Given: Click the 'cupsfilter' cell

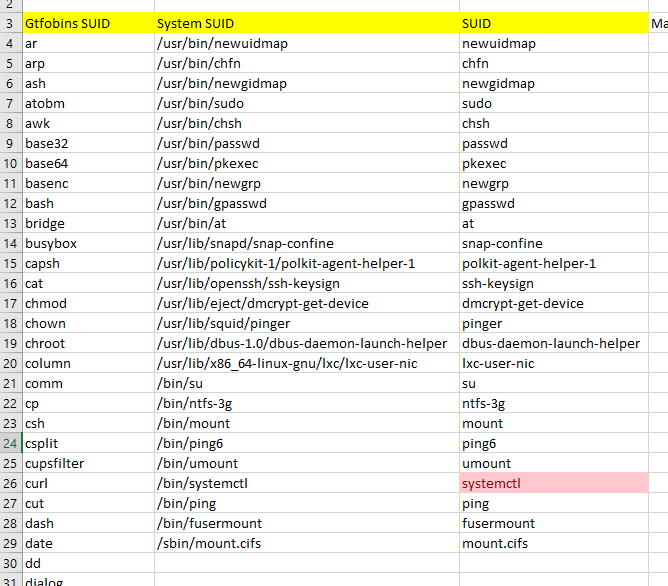Looking at the screenshot, I should click(x=88, y=463).
